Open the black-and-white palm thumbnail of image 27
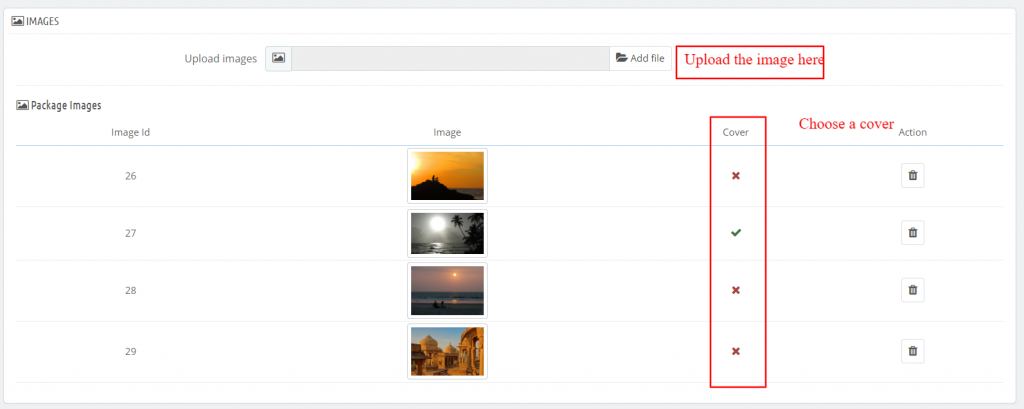The image size is (1024, 409). click(447, 233)
